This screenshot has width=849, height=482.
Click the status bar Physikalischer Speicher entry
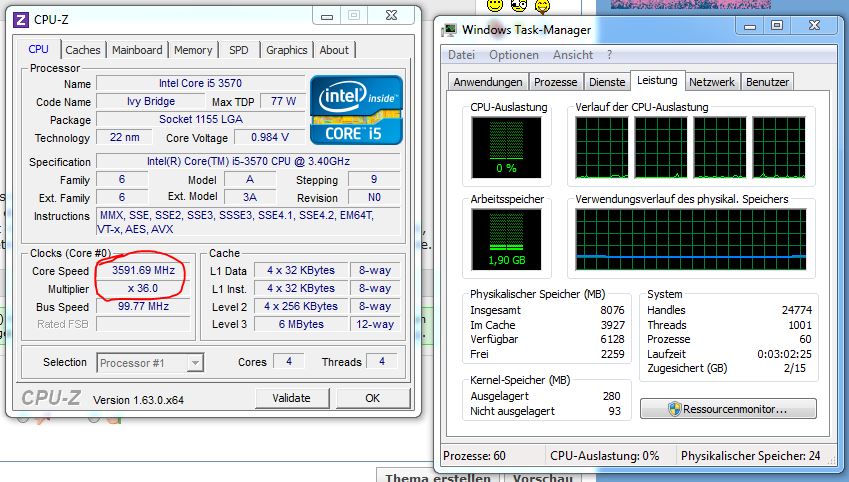[x=750, y=456]
